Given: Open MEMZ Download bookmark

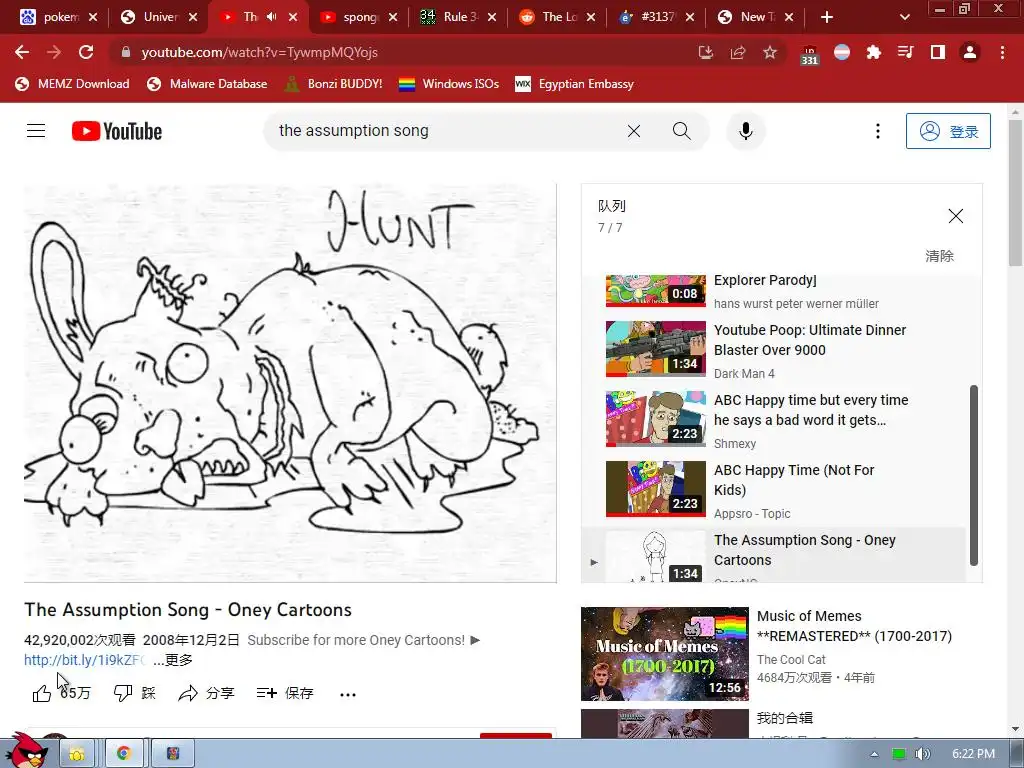Looking at the screenshot, I should click(72, 84).
